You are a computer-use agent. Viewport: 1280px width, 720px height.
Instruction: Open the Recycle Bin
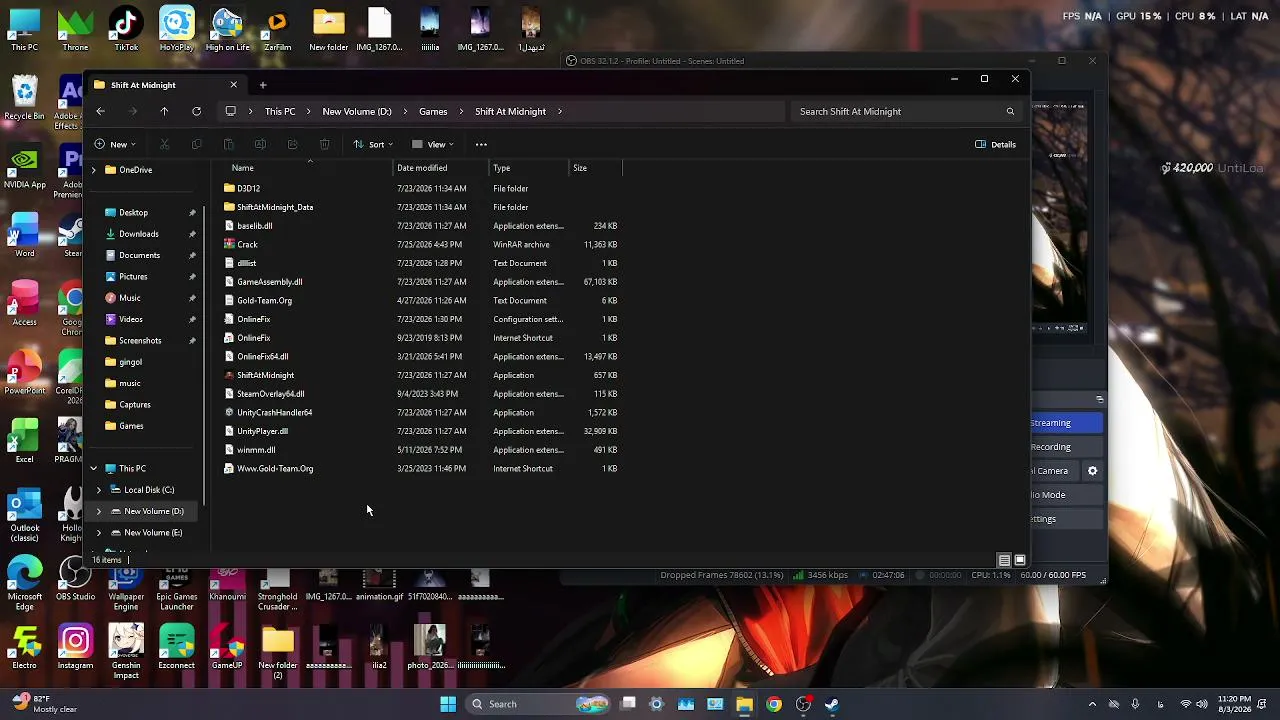click(24, 98)
